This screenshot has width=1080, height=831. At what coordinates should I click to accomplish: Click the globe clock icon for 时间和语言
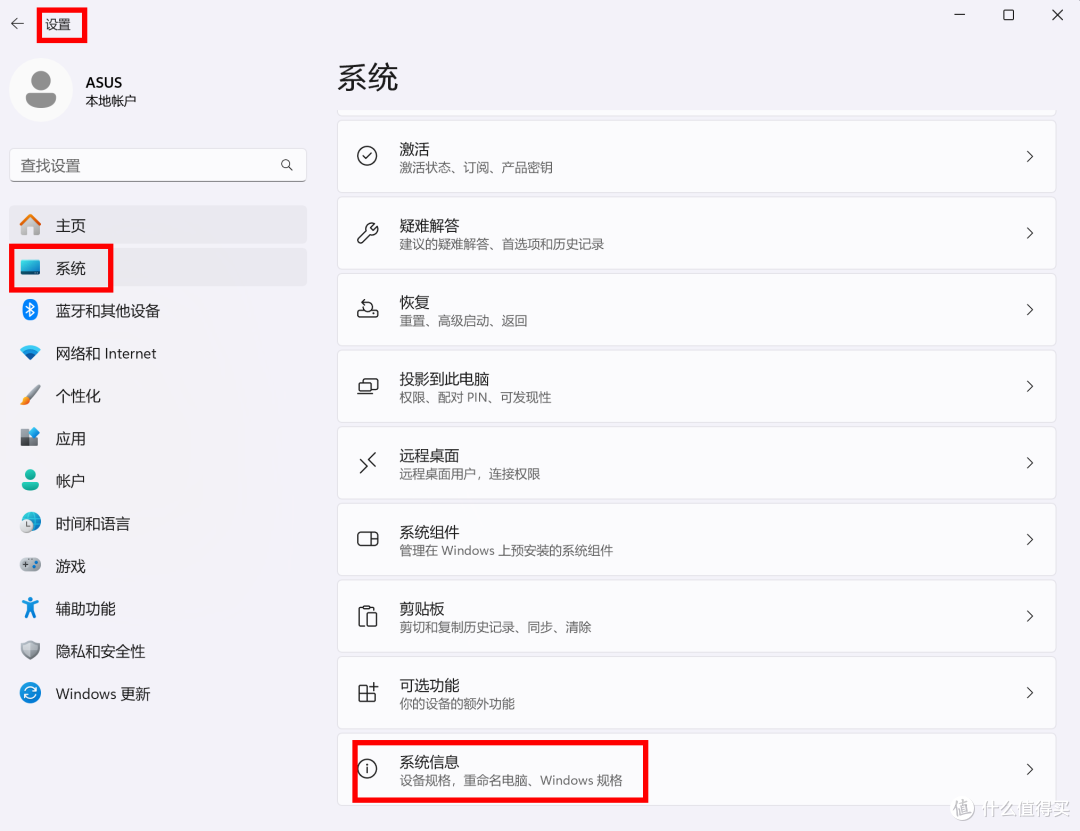click(30, 523)
